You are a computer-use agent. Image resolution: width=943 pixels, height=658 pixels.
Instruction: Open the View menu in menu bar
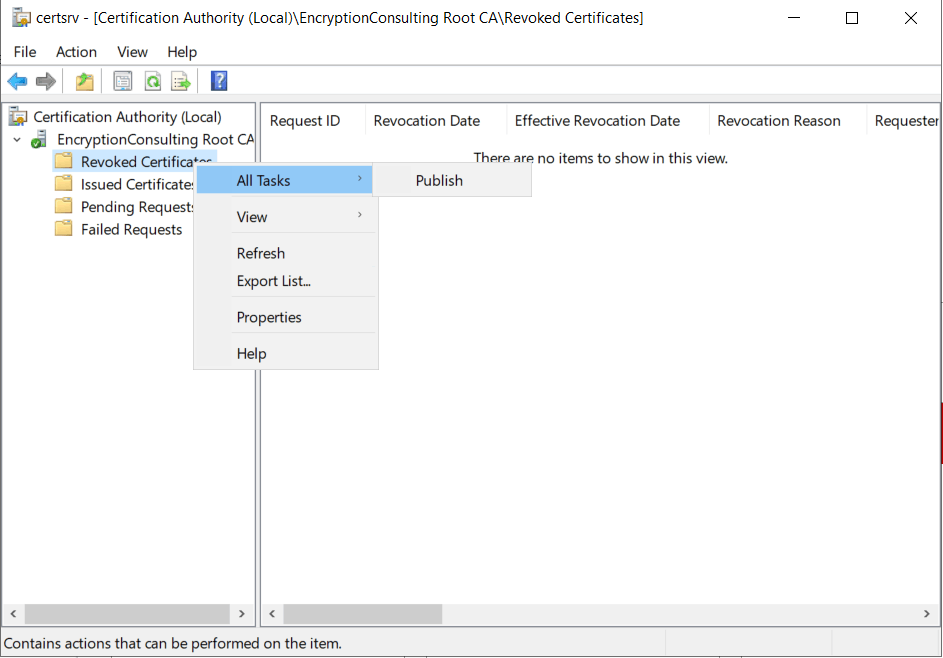pos(132,52)
